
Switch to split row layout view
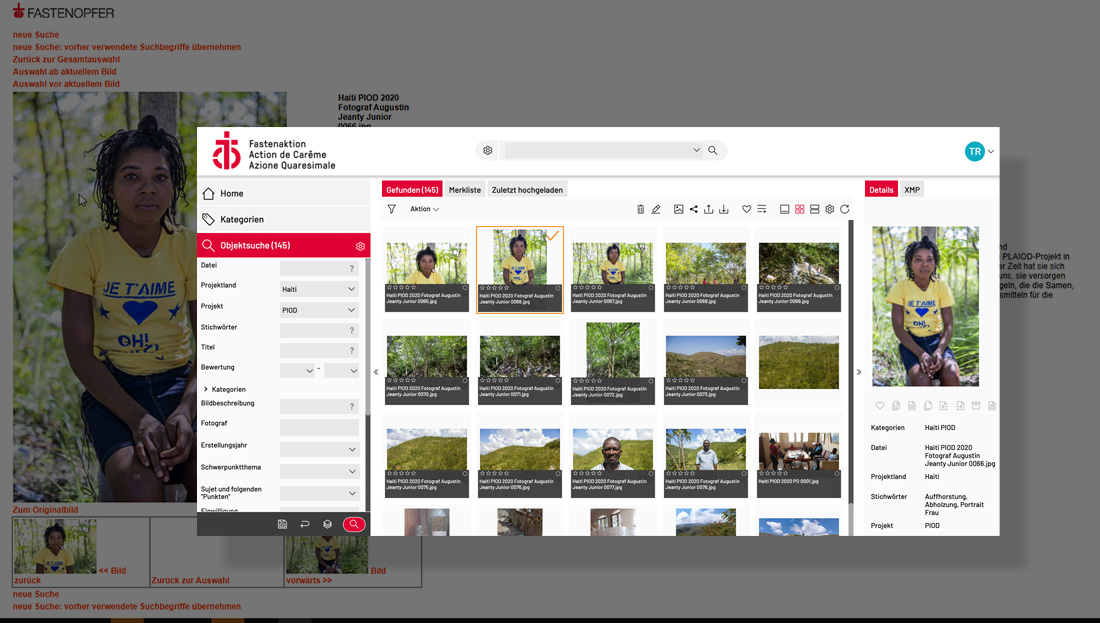(x=815, y=210)
